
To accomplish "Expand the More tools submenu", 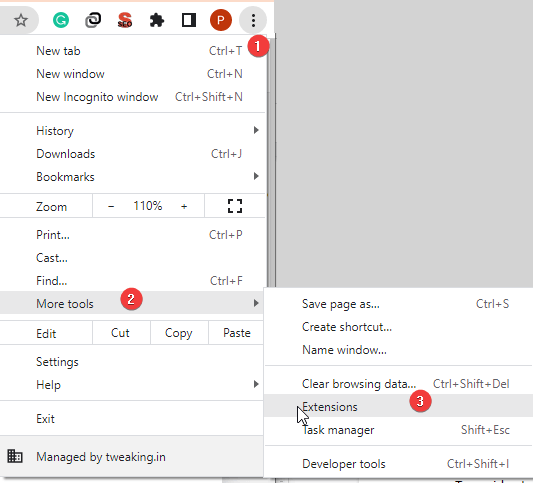I will [x=132, y=303].
